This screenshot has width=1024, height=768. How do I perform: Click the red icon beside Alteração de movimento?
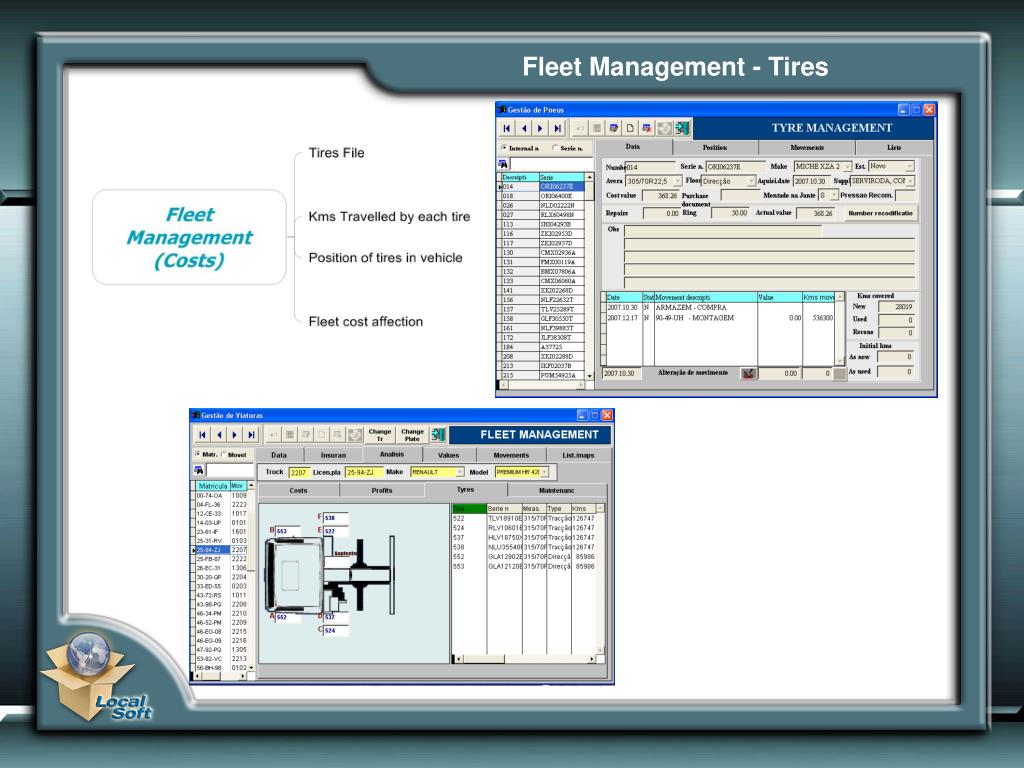(x=748, y=374)
